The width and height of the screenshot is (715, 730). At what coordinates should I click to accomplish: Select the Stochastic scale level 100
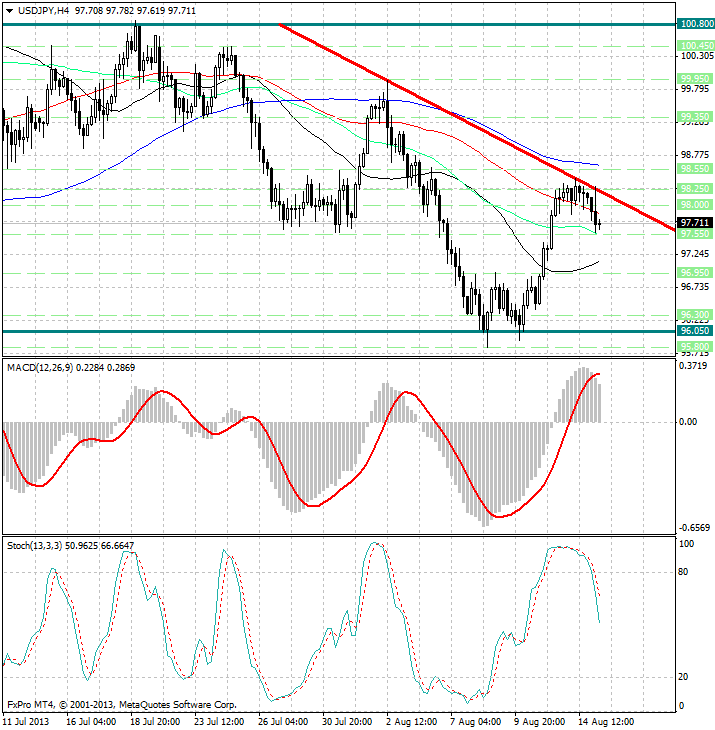pos(687,544)
